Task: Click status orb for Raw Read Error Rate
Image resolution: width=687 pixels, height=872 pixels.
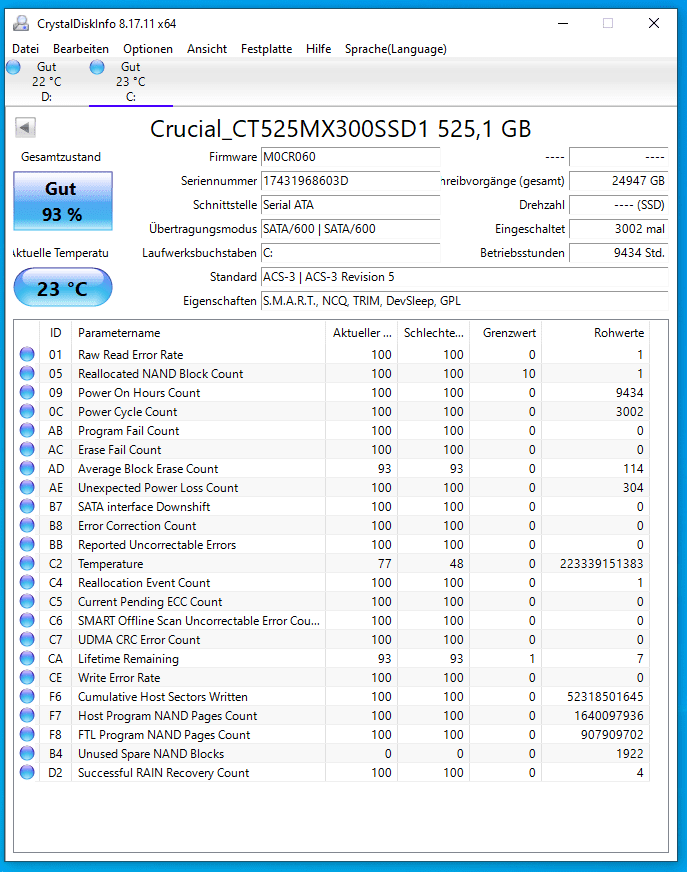Action: 27,354
